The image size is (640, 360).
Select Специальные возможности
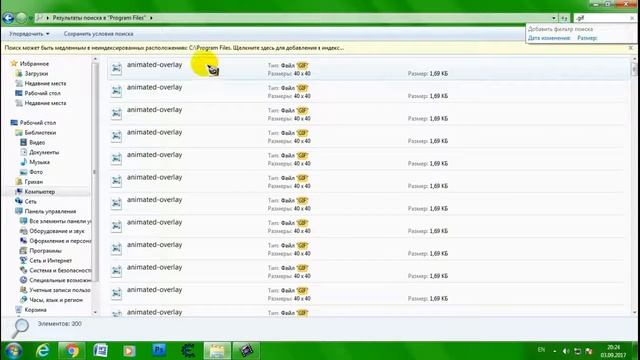[60, 280]
